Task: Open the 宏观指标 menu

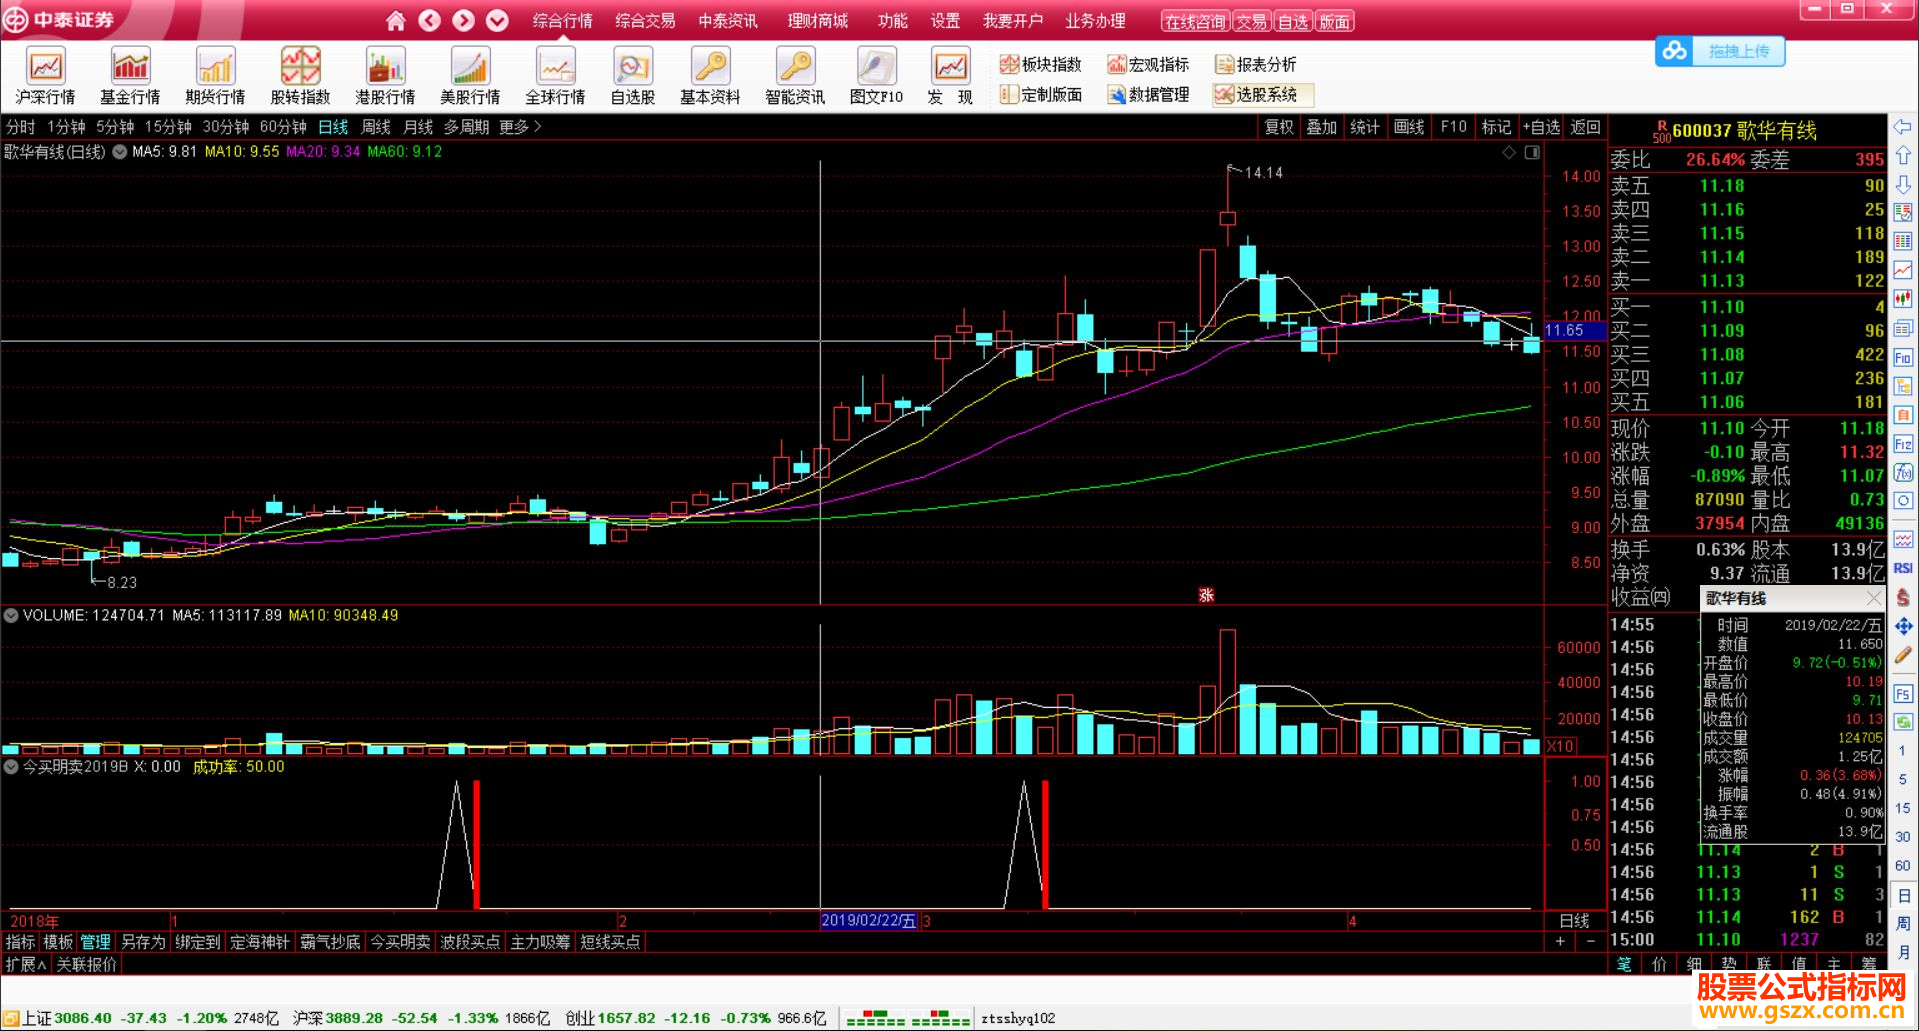Action: click(1148, 65)
